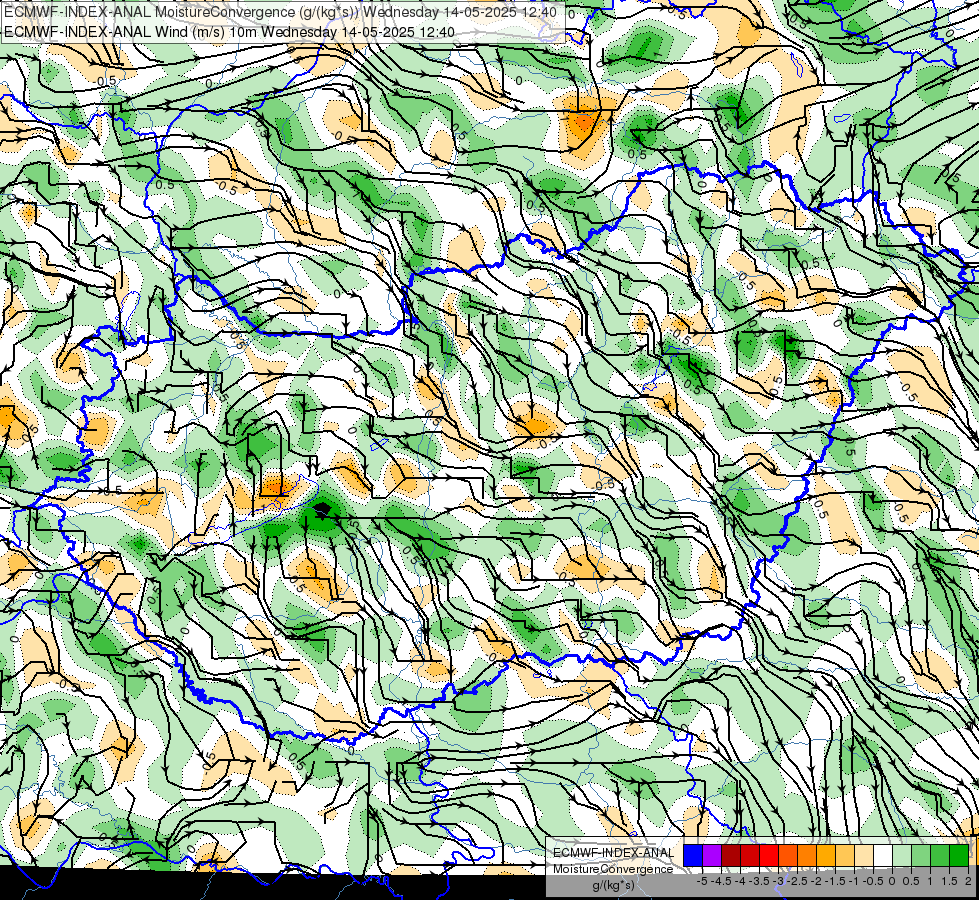This screenshot has height=900, width=979.
Task: Select the dark maroon swatch at -4
Action: click(731, 855)
